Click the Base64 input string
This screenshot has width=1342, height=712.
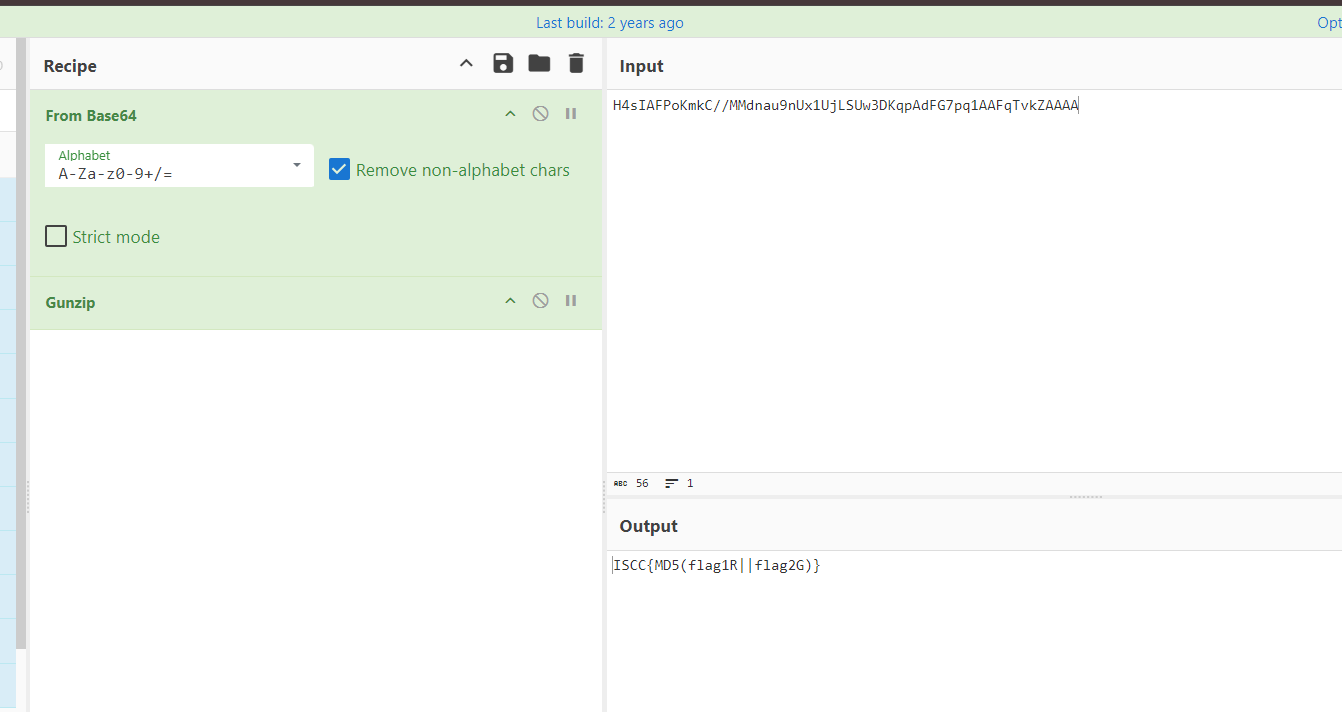click(846, 105)
